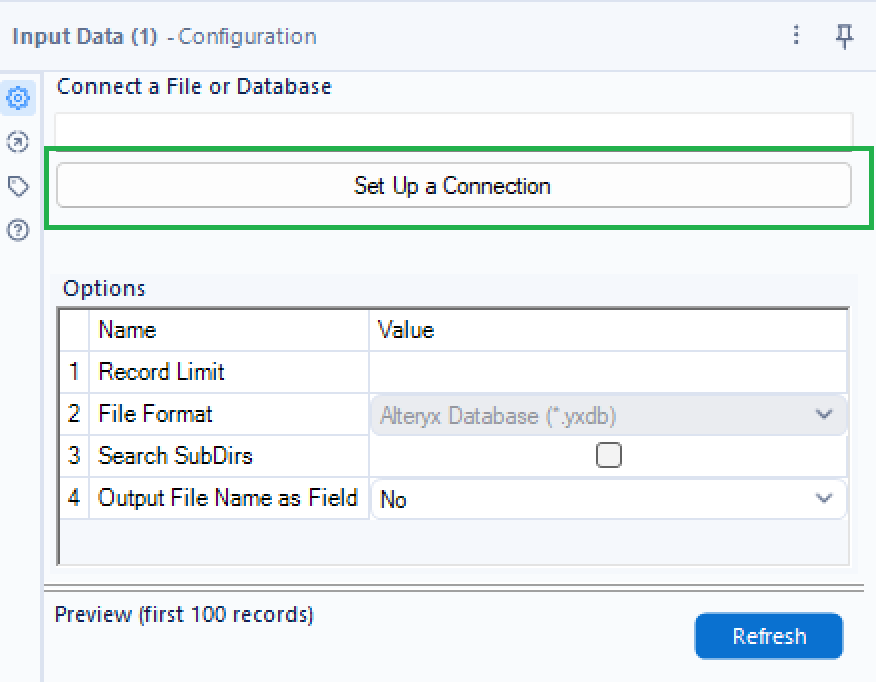Select row 4 by its number header
876x682 pixels.
pyautogui.click(x=74, y=498)
